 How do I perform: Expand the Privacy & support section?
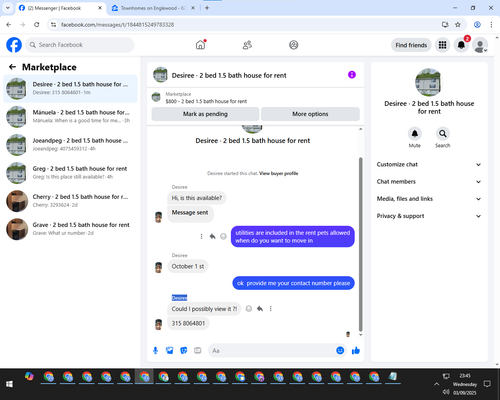(x=429, y=216)
